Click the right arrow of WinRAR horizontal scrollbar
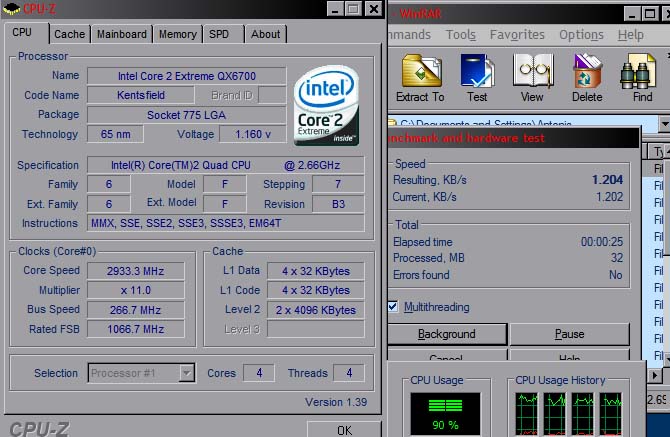This screenshot has height=437, width=670. tap(654, 375)
